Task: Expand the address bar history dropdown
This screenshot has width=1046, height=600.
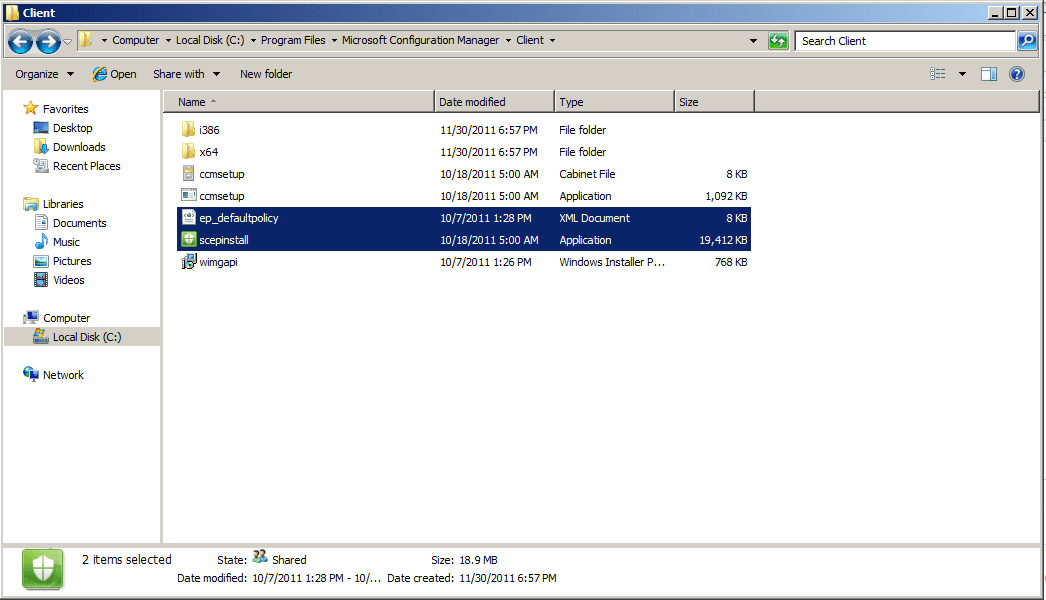Action: [x=753, y=41]
